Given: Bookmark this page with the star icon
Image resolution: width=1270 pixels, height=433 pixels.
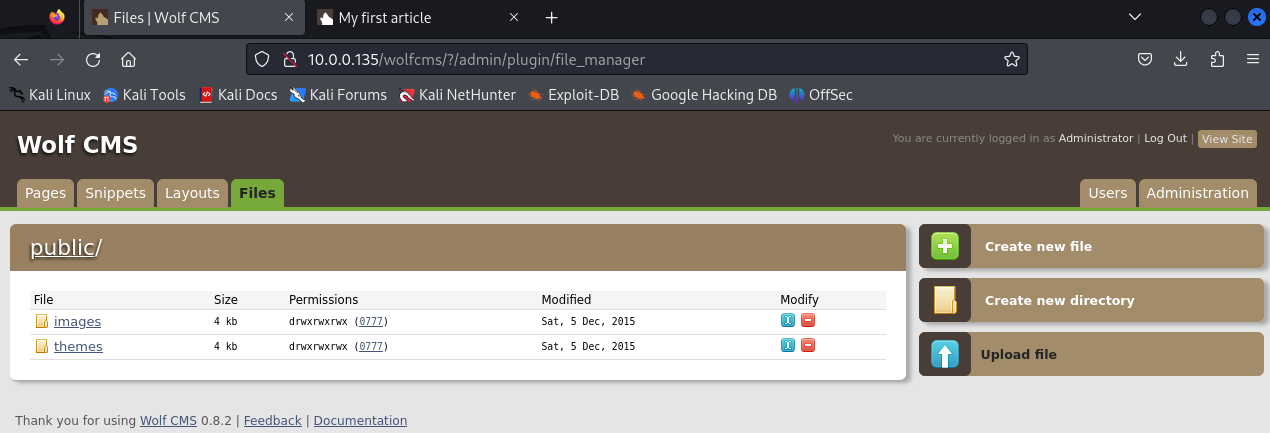Looking at the screenshot, I should [1012, 60].
